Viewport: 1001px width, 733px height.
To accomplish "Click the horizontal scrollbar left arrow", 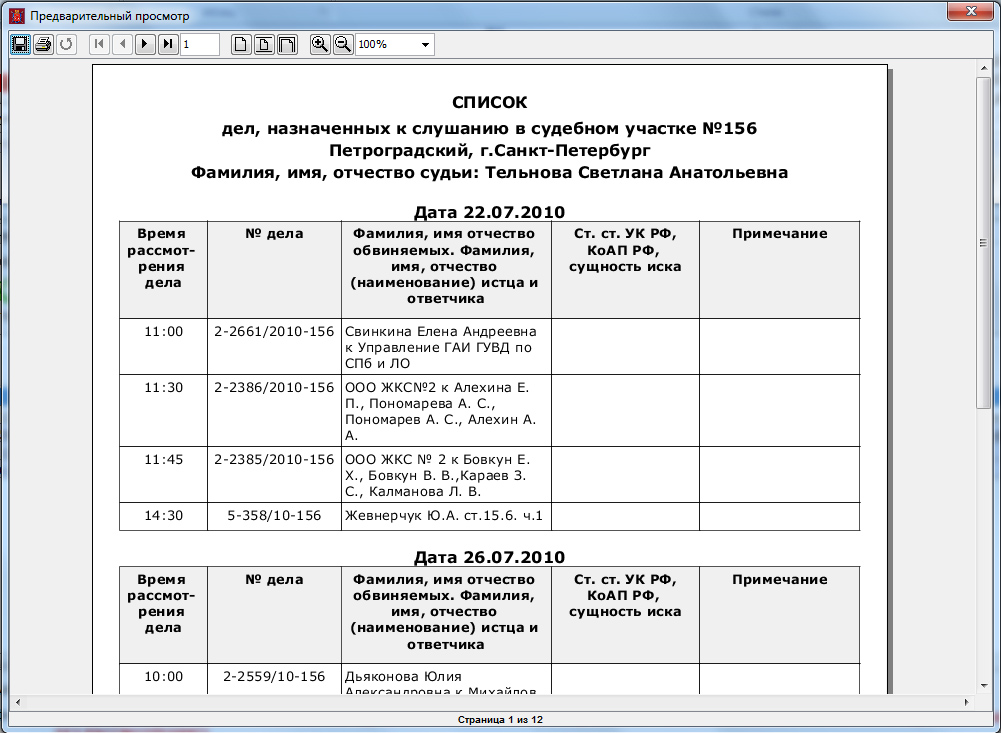I will pos(17,702).
